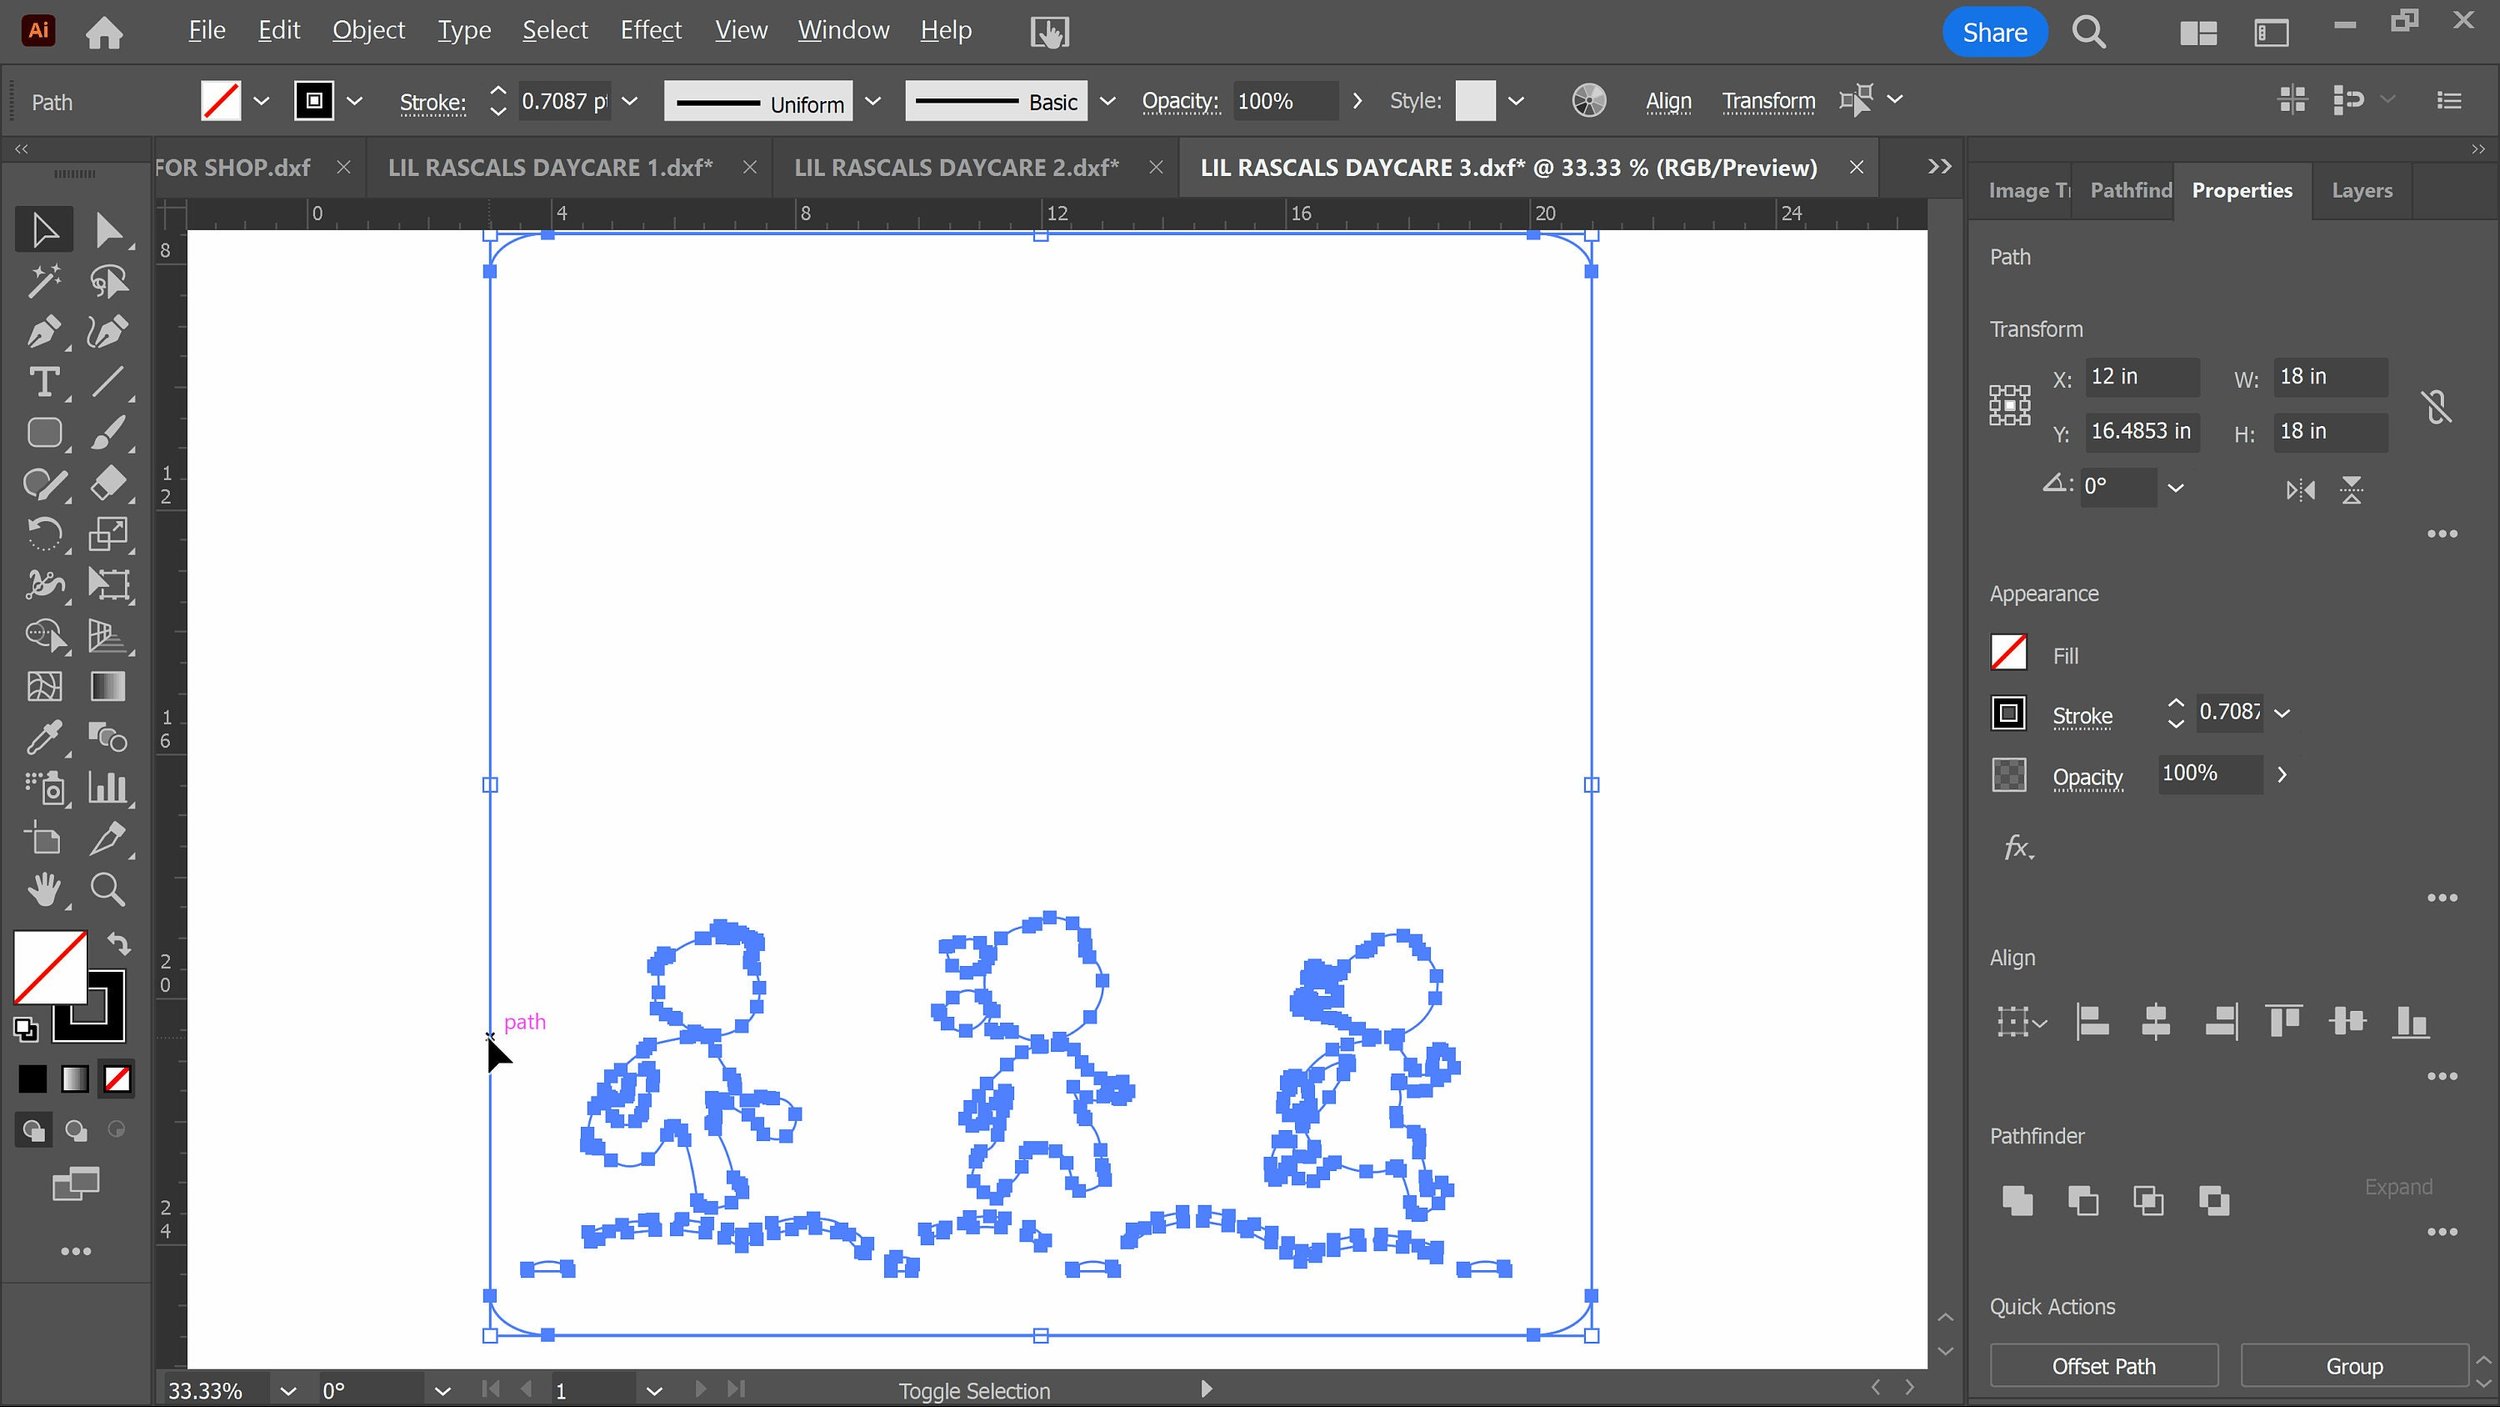Viewport: 2500px width, 1407px height.
Task: Open the Search magnifier in title bar
Action: pos(2089,32)
